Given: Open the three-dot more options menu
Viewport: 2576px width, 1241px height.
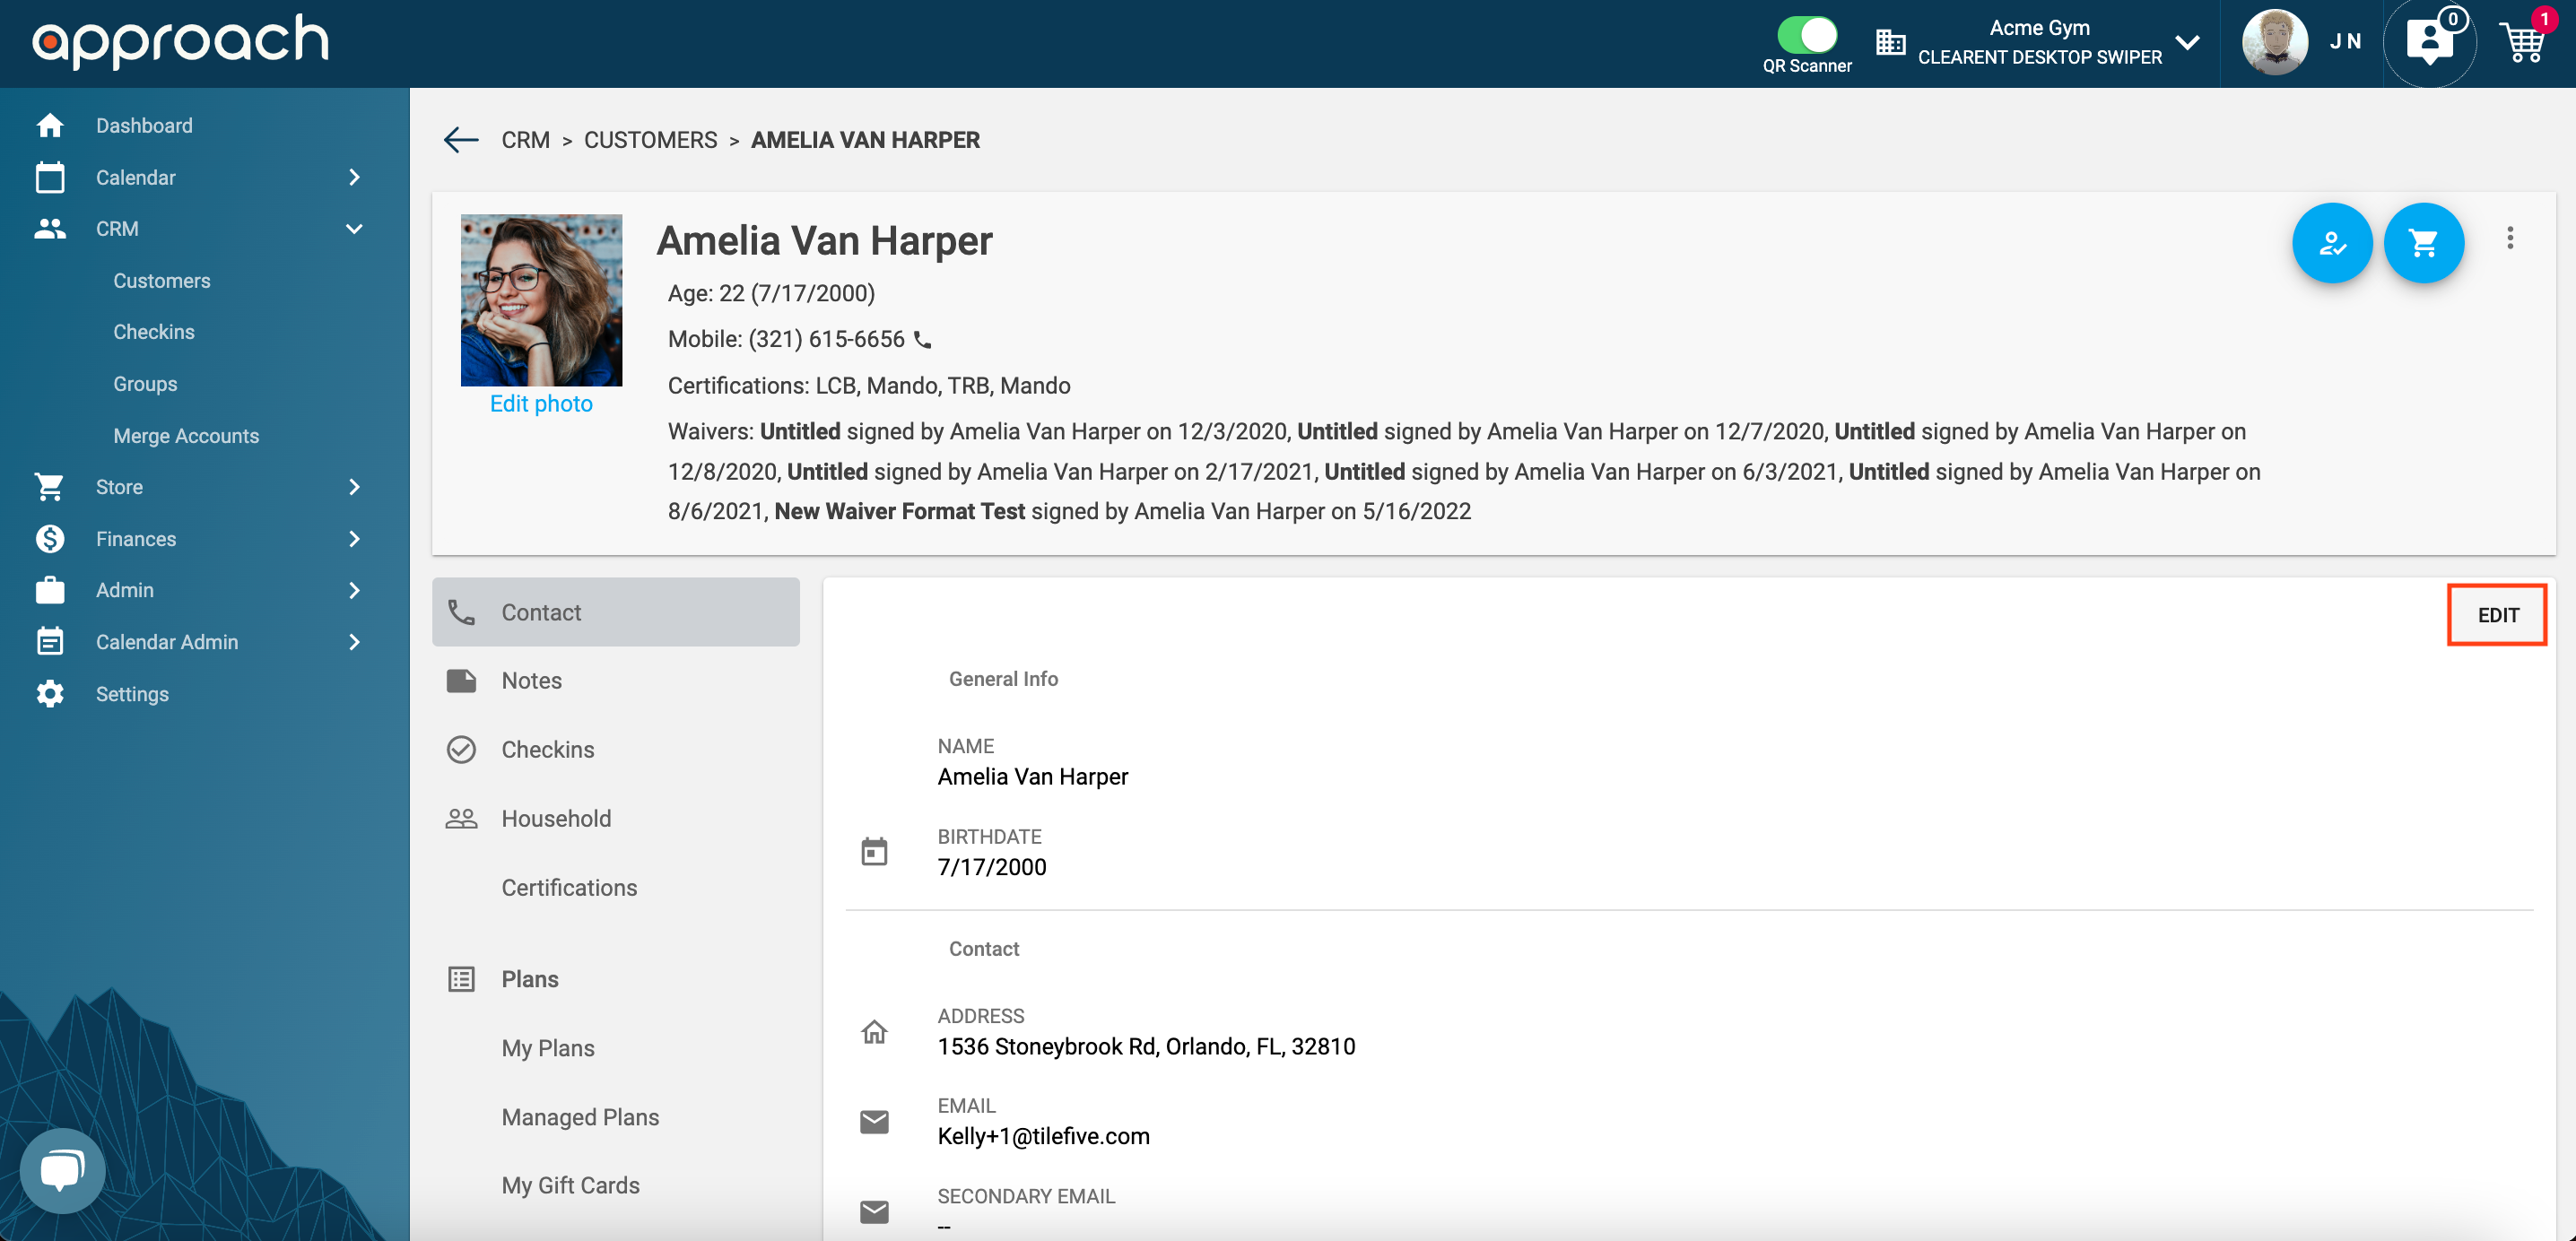Looking at the screenshot, I should [2510, 238].
